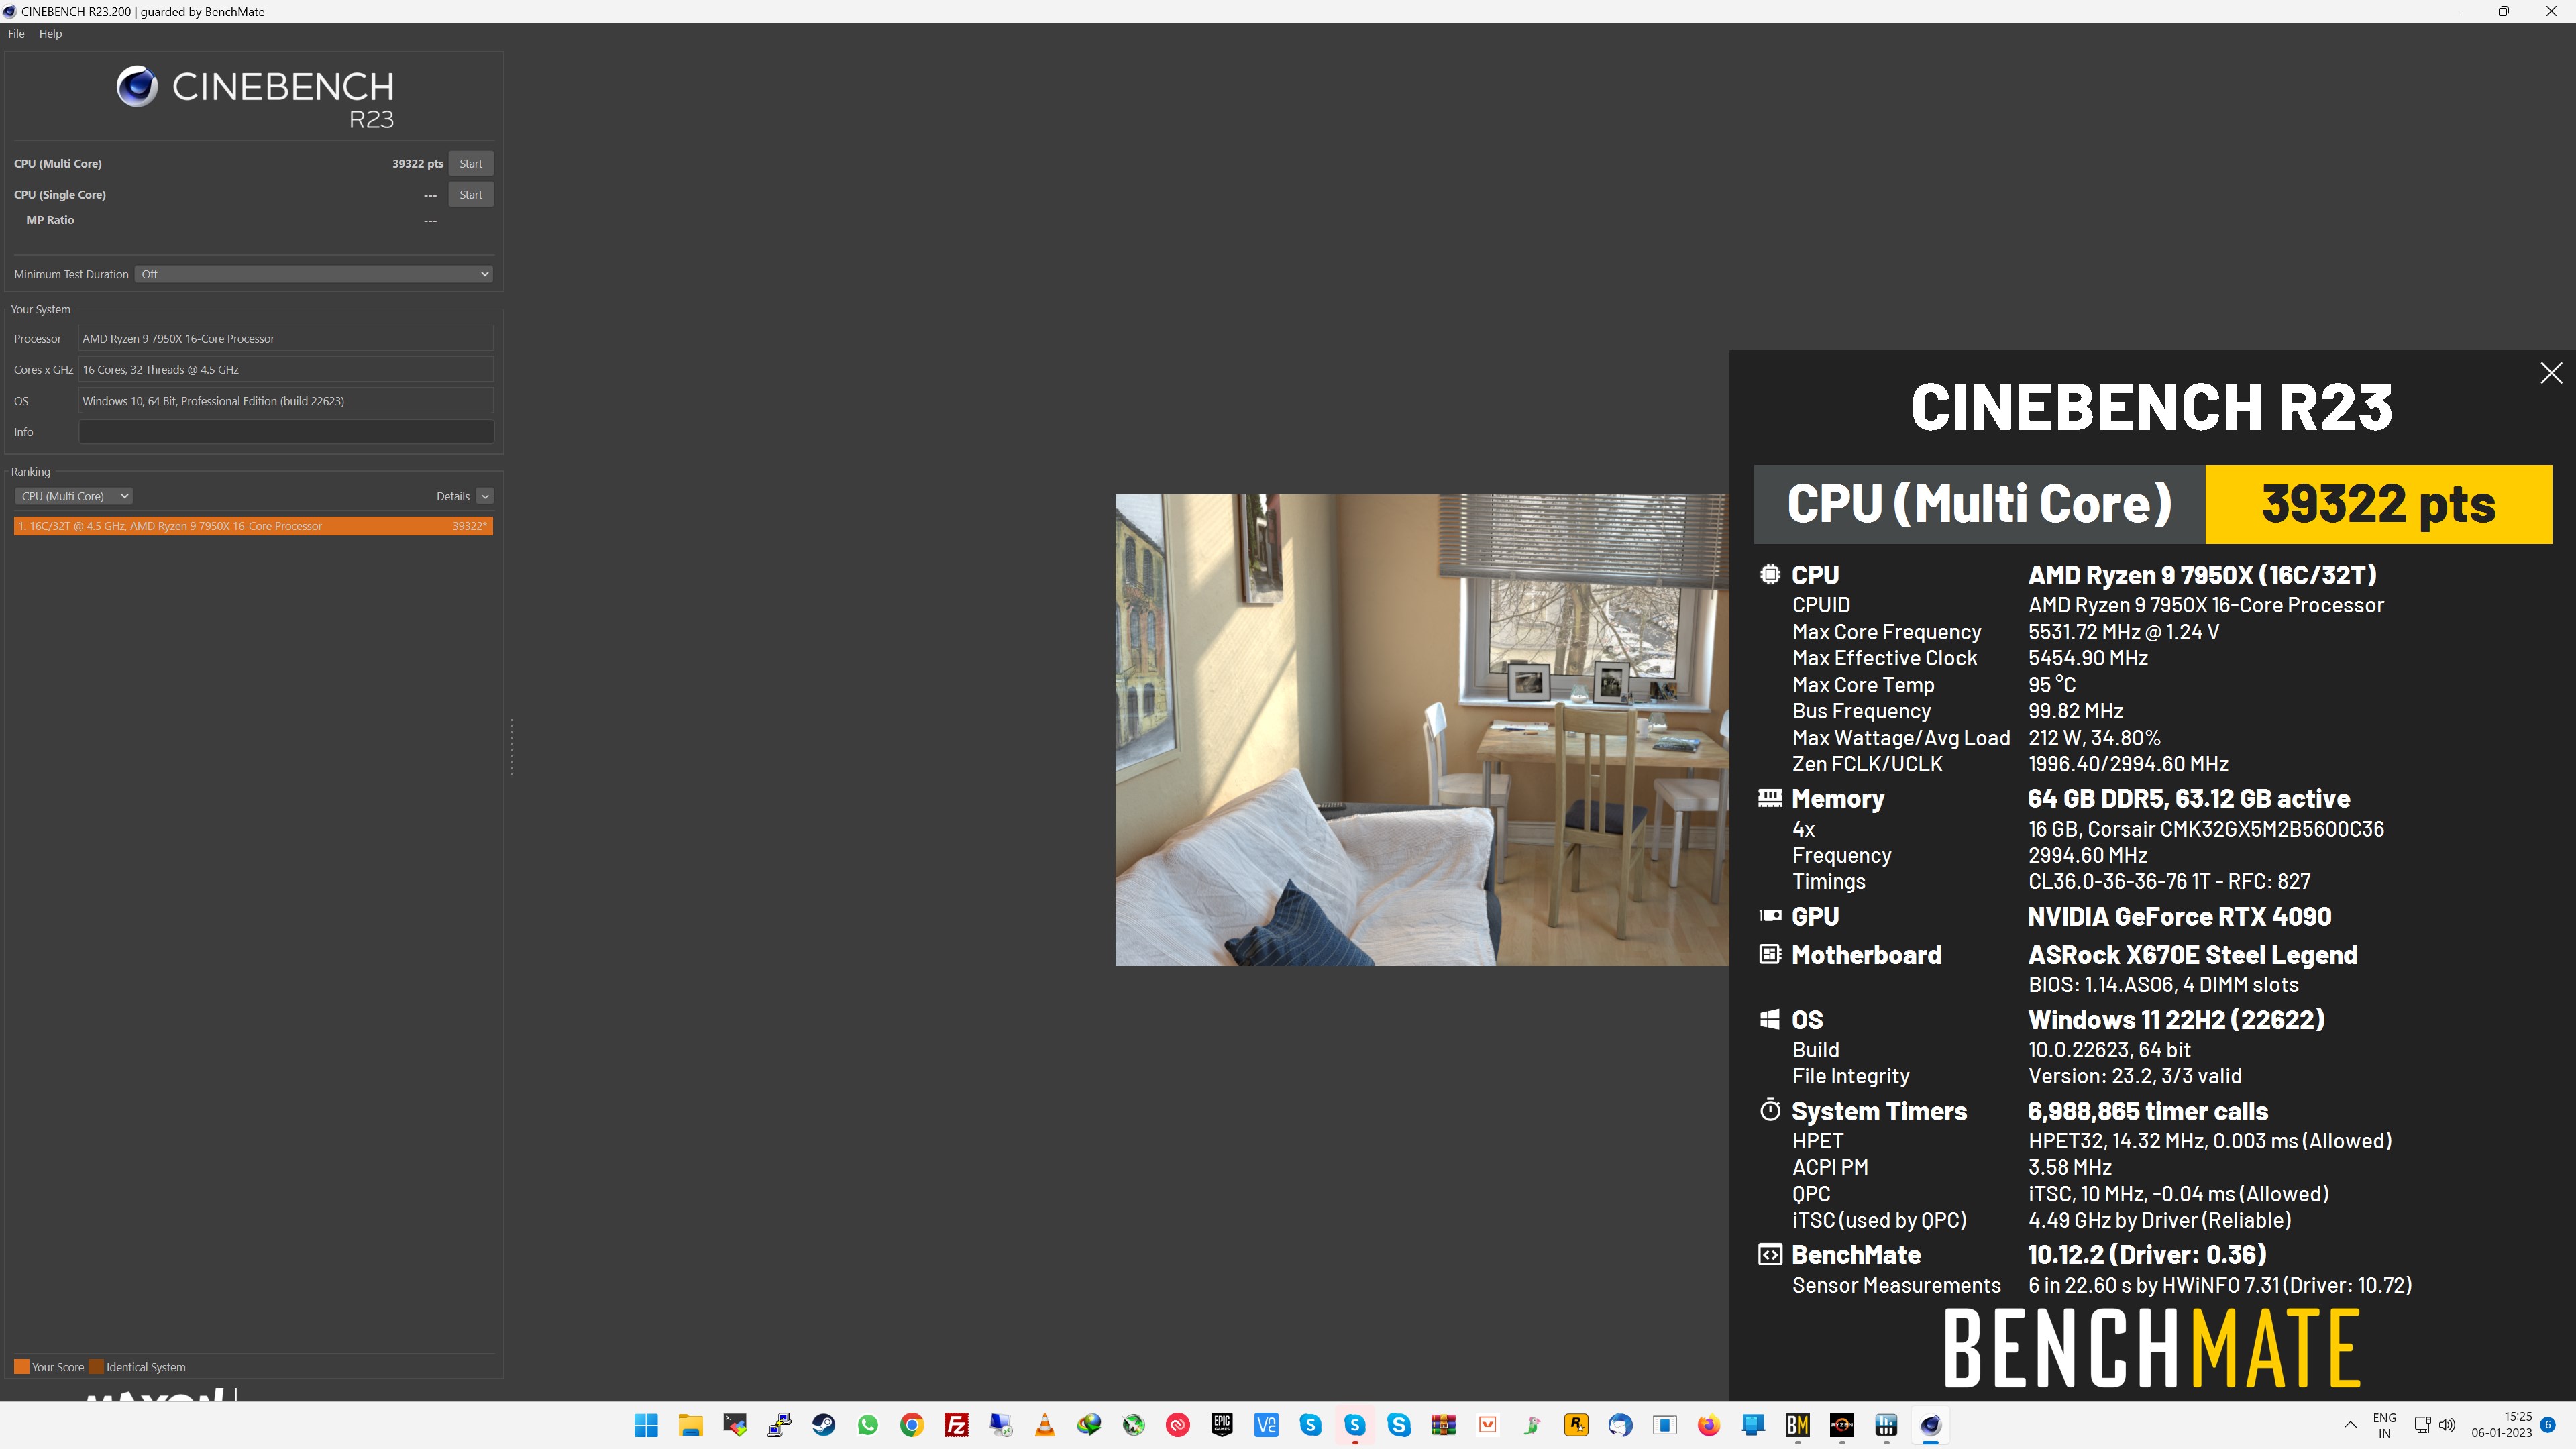Viewport: 2576px width, 1449px height.
Task: Open the Help menu
Action: pos(50,33)
